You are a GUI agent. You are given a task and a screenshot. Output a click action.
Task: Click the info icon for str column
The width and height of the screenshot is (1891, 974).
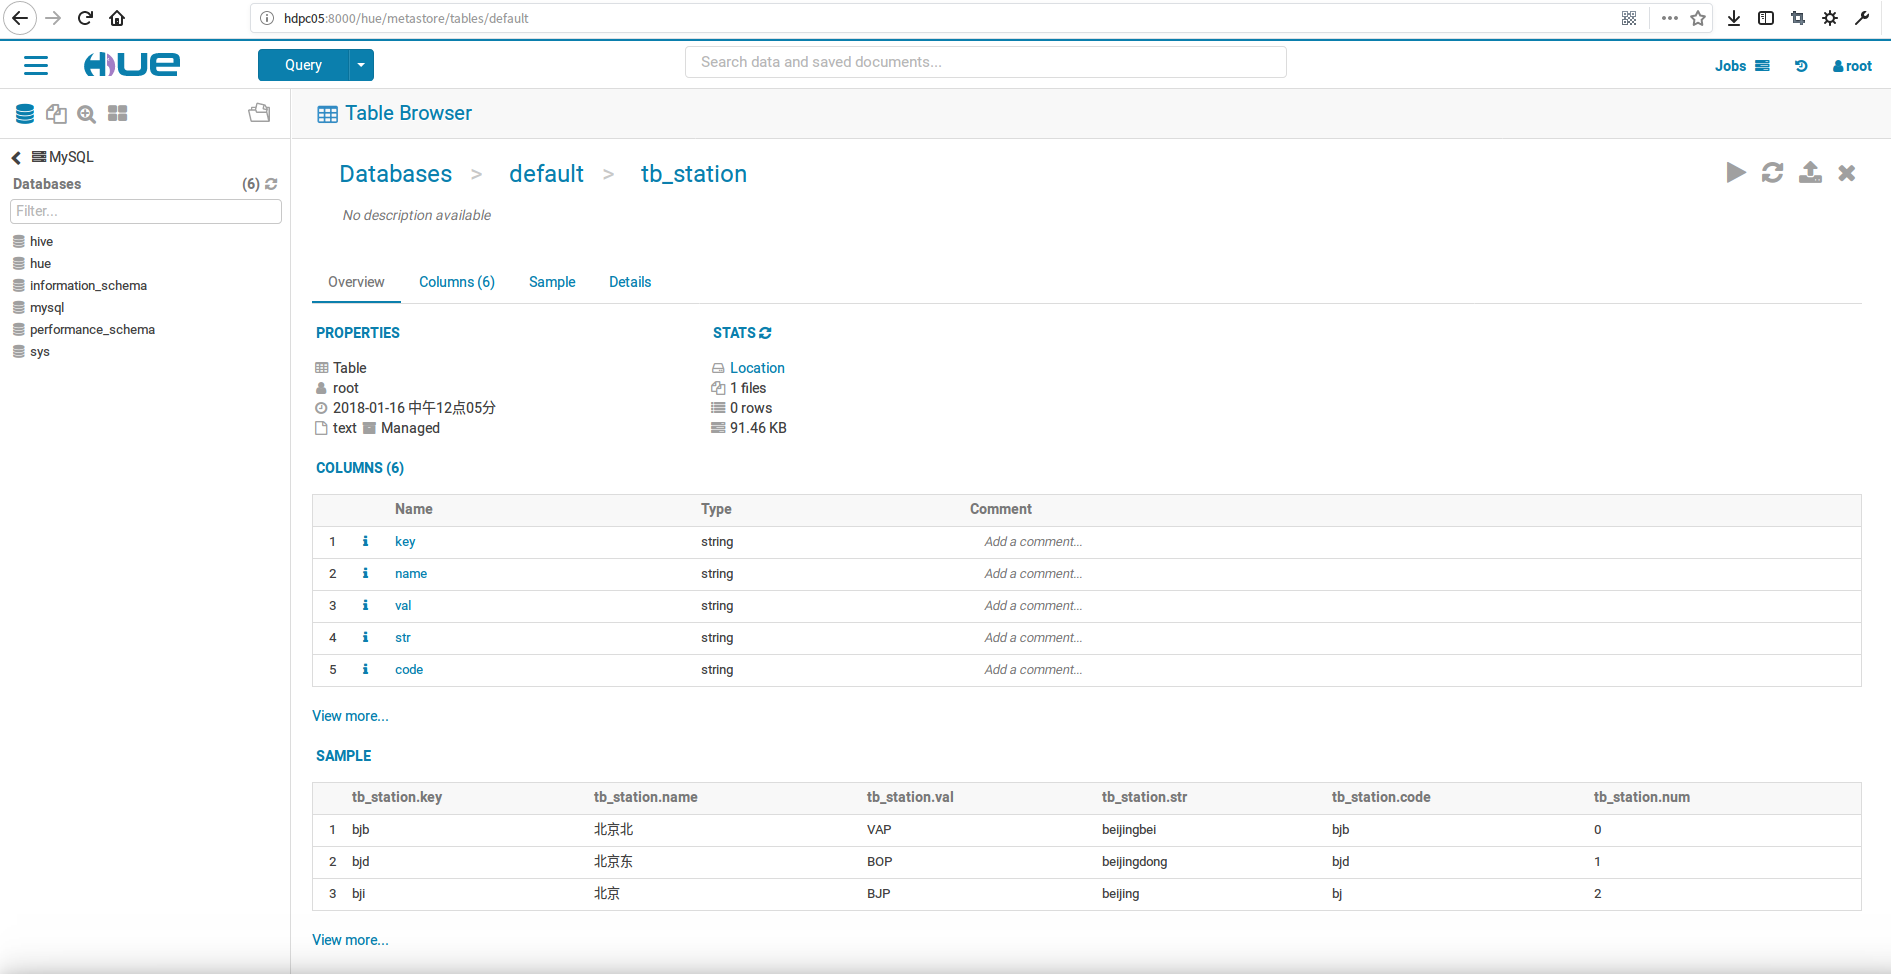click(x=365, y=637)
